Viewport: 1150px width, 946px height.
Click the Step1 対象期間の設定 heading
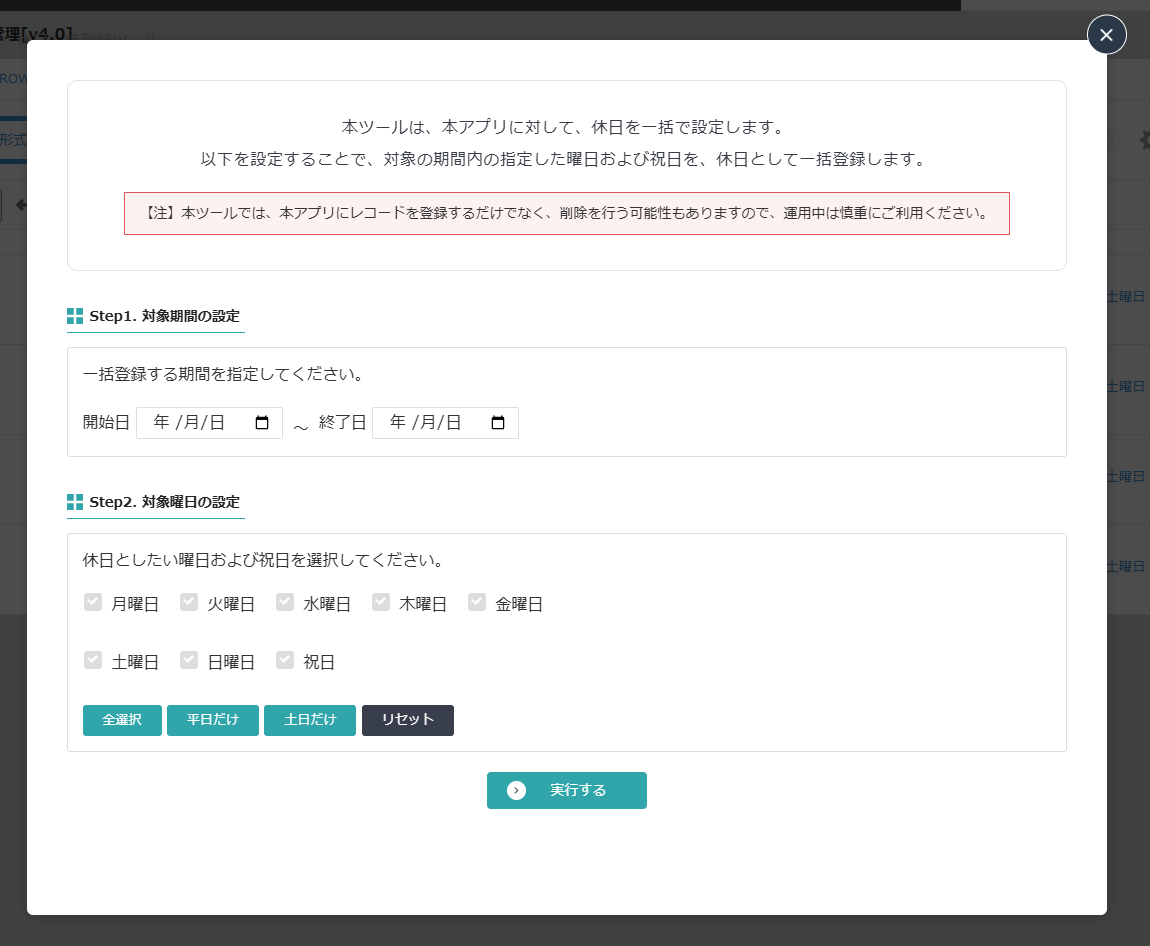click(164, 316)
